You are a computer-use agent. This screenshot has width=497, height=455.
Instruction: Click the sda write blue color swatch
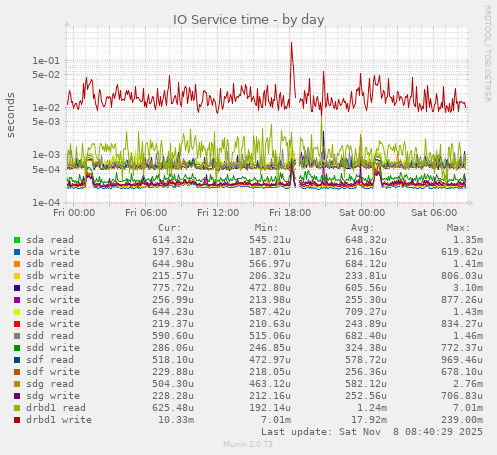pos(17,252)
